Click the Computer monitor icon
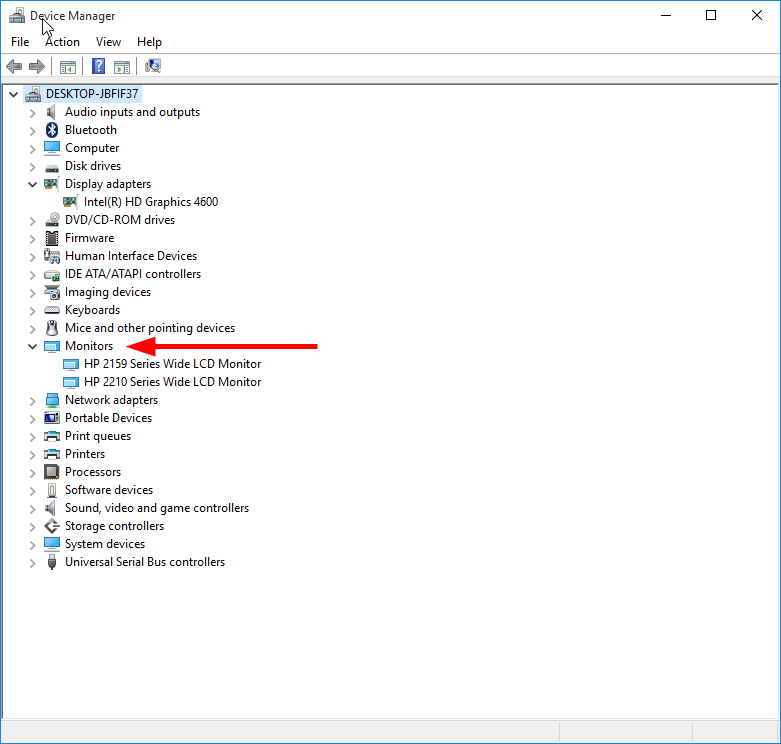The width and height of the screenshot is (781, 744). coord(52,148)
